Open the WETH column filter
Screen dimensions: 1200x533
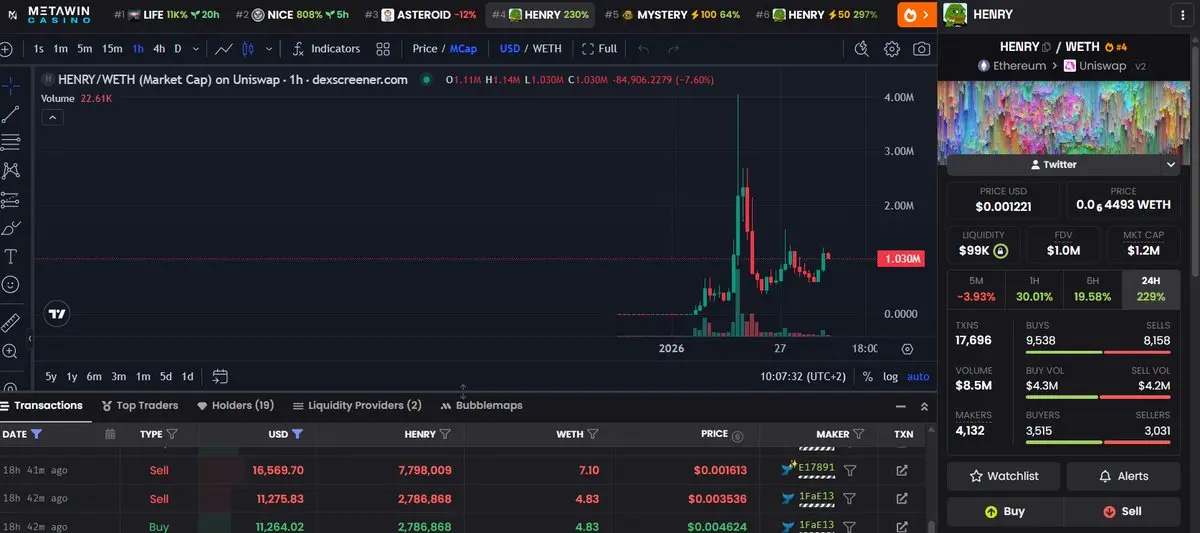pyautogui.click(x=593, y=435)
